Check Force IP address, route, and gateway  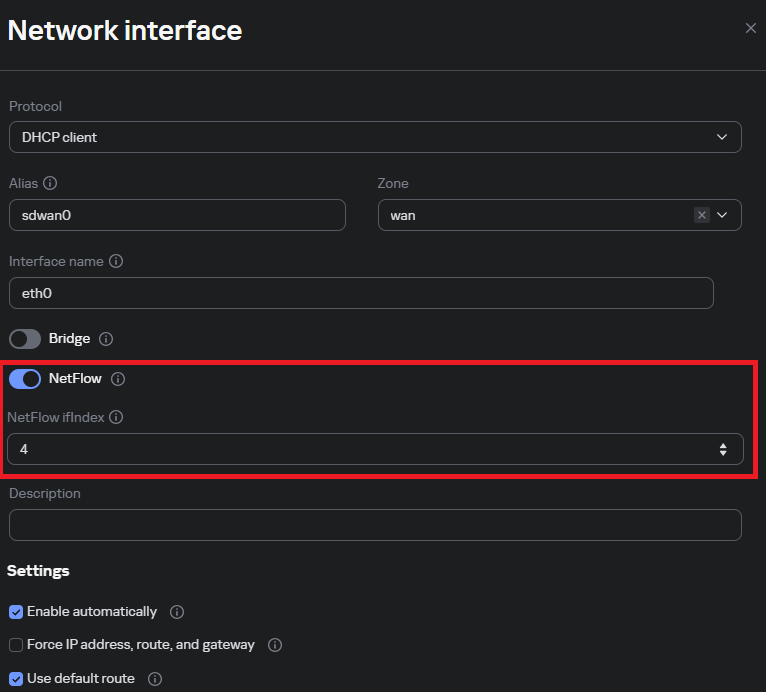pyautogui.click(x=16, y=645)
